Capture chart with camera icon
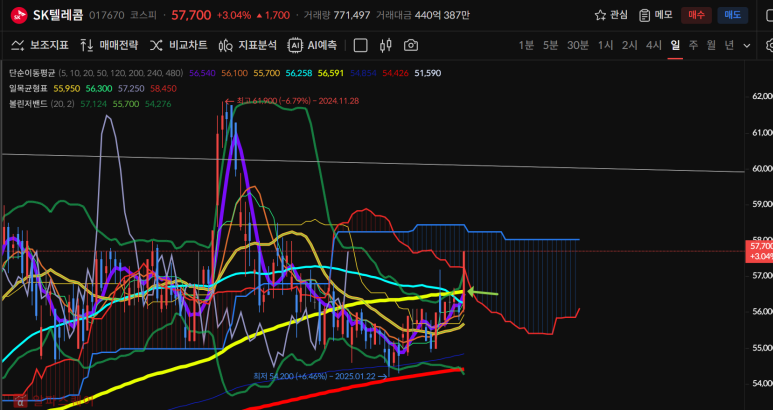The width and height of the screenshot is (773, 410). click(x=411, y=45)
